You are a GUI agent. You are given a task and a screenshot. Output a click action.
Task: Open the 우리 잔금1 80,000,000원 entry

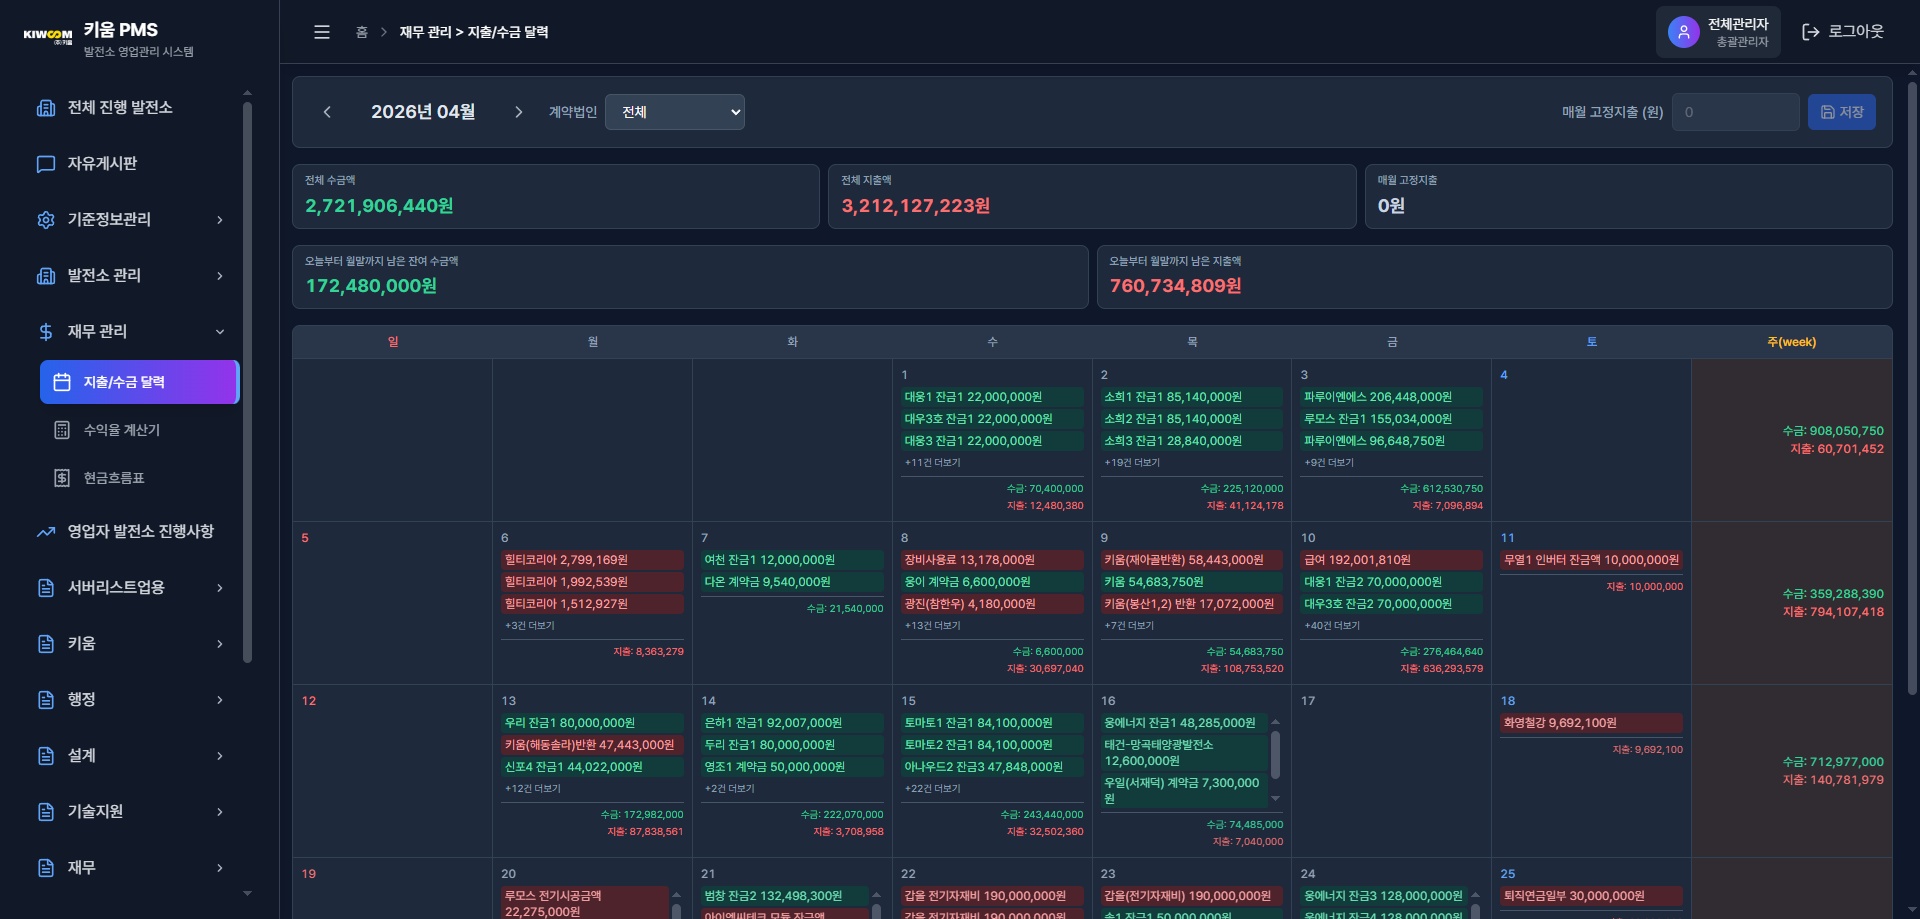[x=592, y=723]
